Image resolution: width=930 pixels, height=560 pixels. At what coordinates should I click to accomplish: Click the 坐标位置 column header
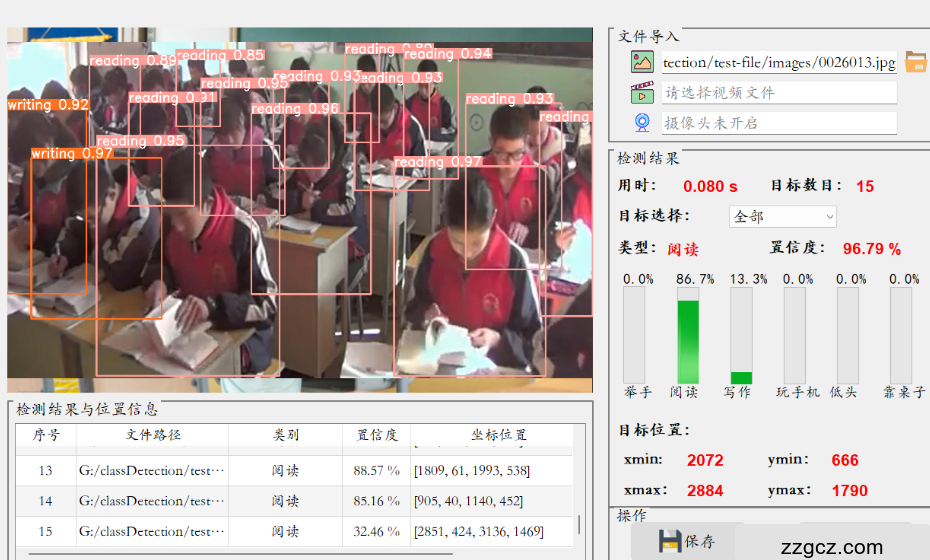[x=498, y=435]
